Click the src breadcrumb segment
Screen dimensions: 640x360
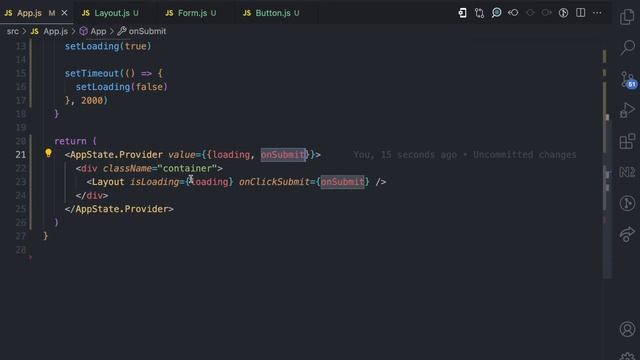13,31
